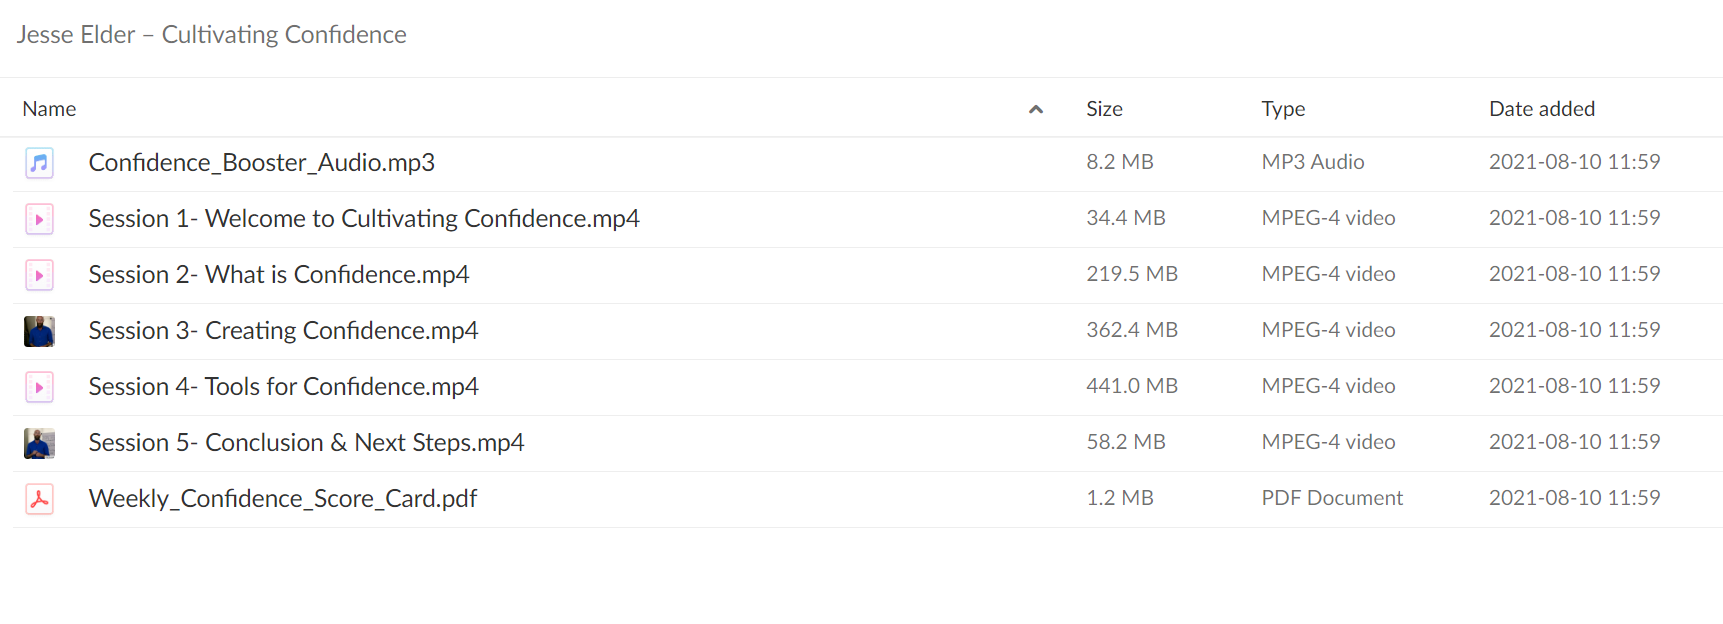Open Session 5- Conclusion & Next Steps.mp4
This screenshot has width=1723, height=624.
click(x=306, y=442)
